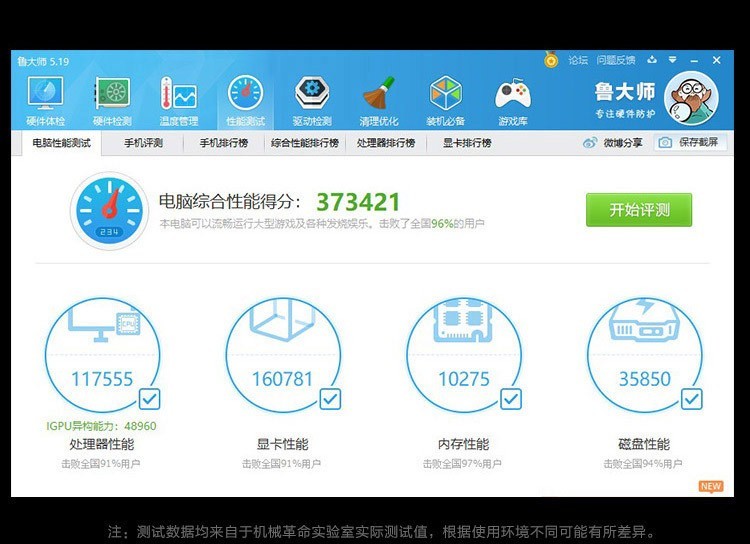Click the graphics score 160781

click(x=282, y=379)
